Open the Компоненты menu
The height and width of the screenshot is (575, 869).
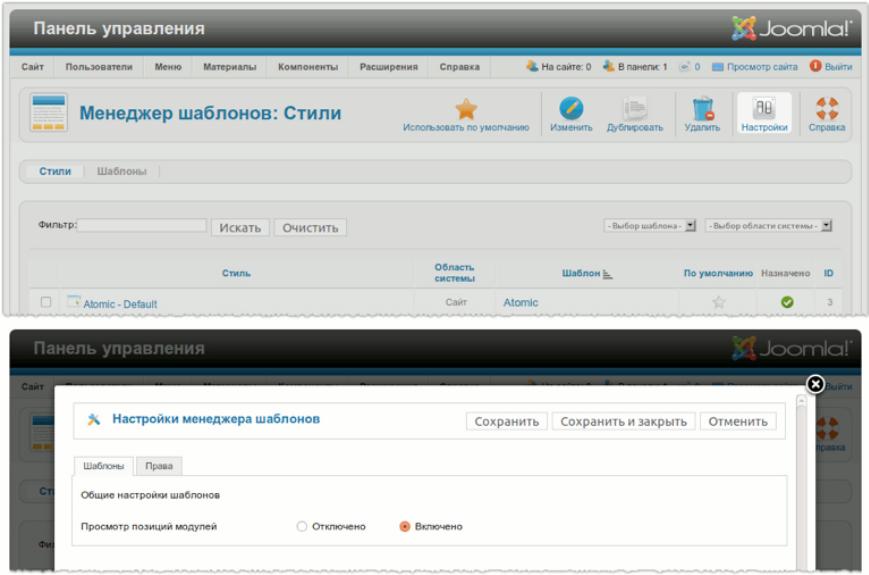tap(308, 67)
